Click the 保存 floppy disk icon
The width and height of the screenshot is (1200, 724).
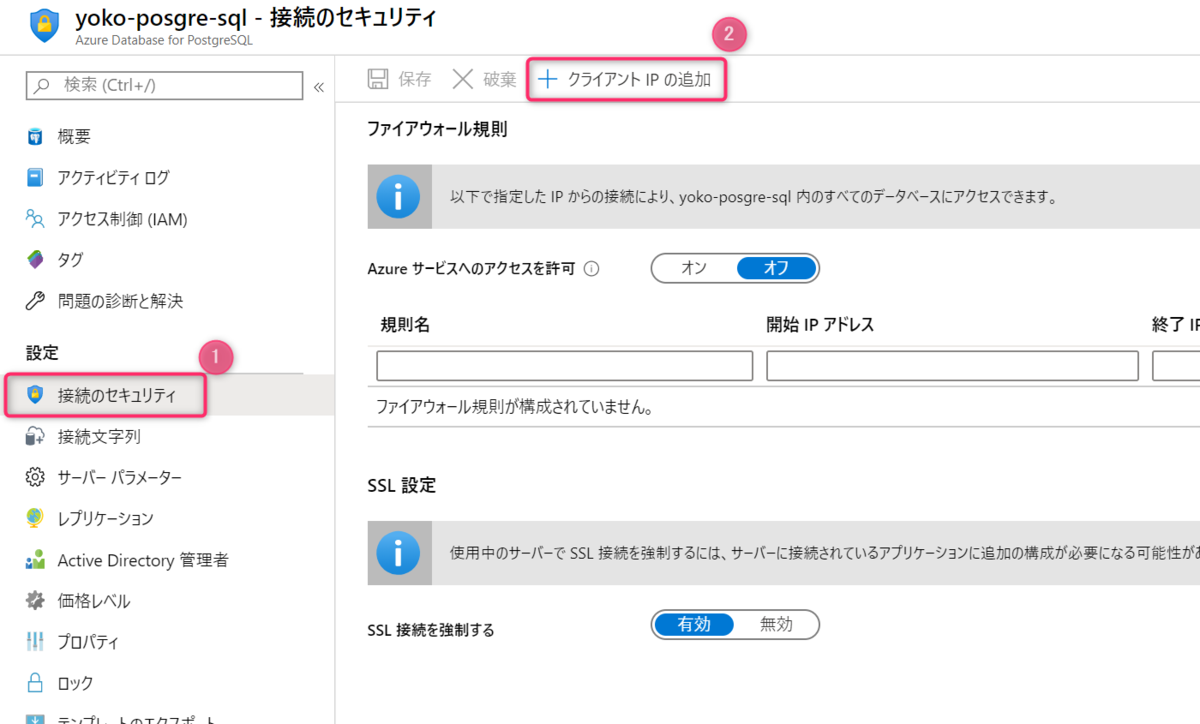378,79
